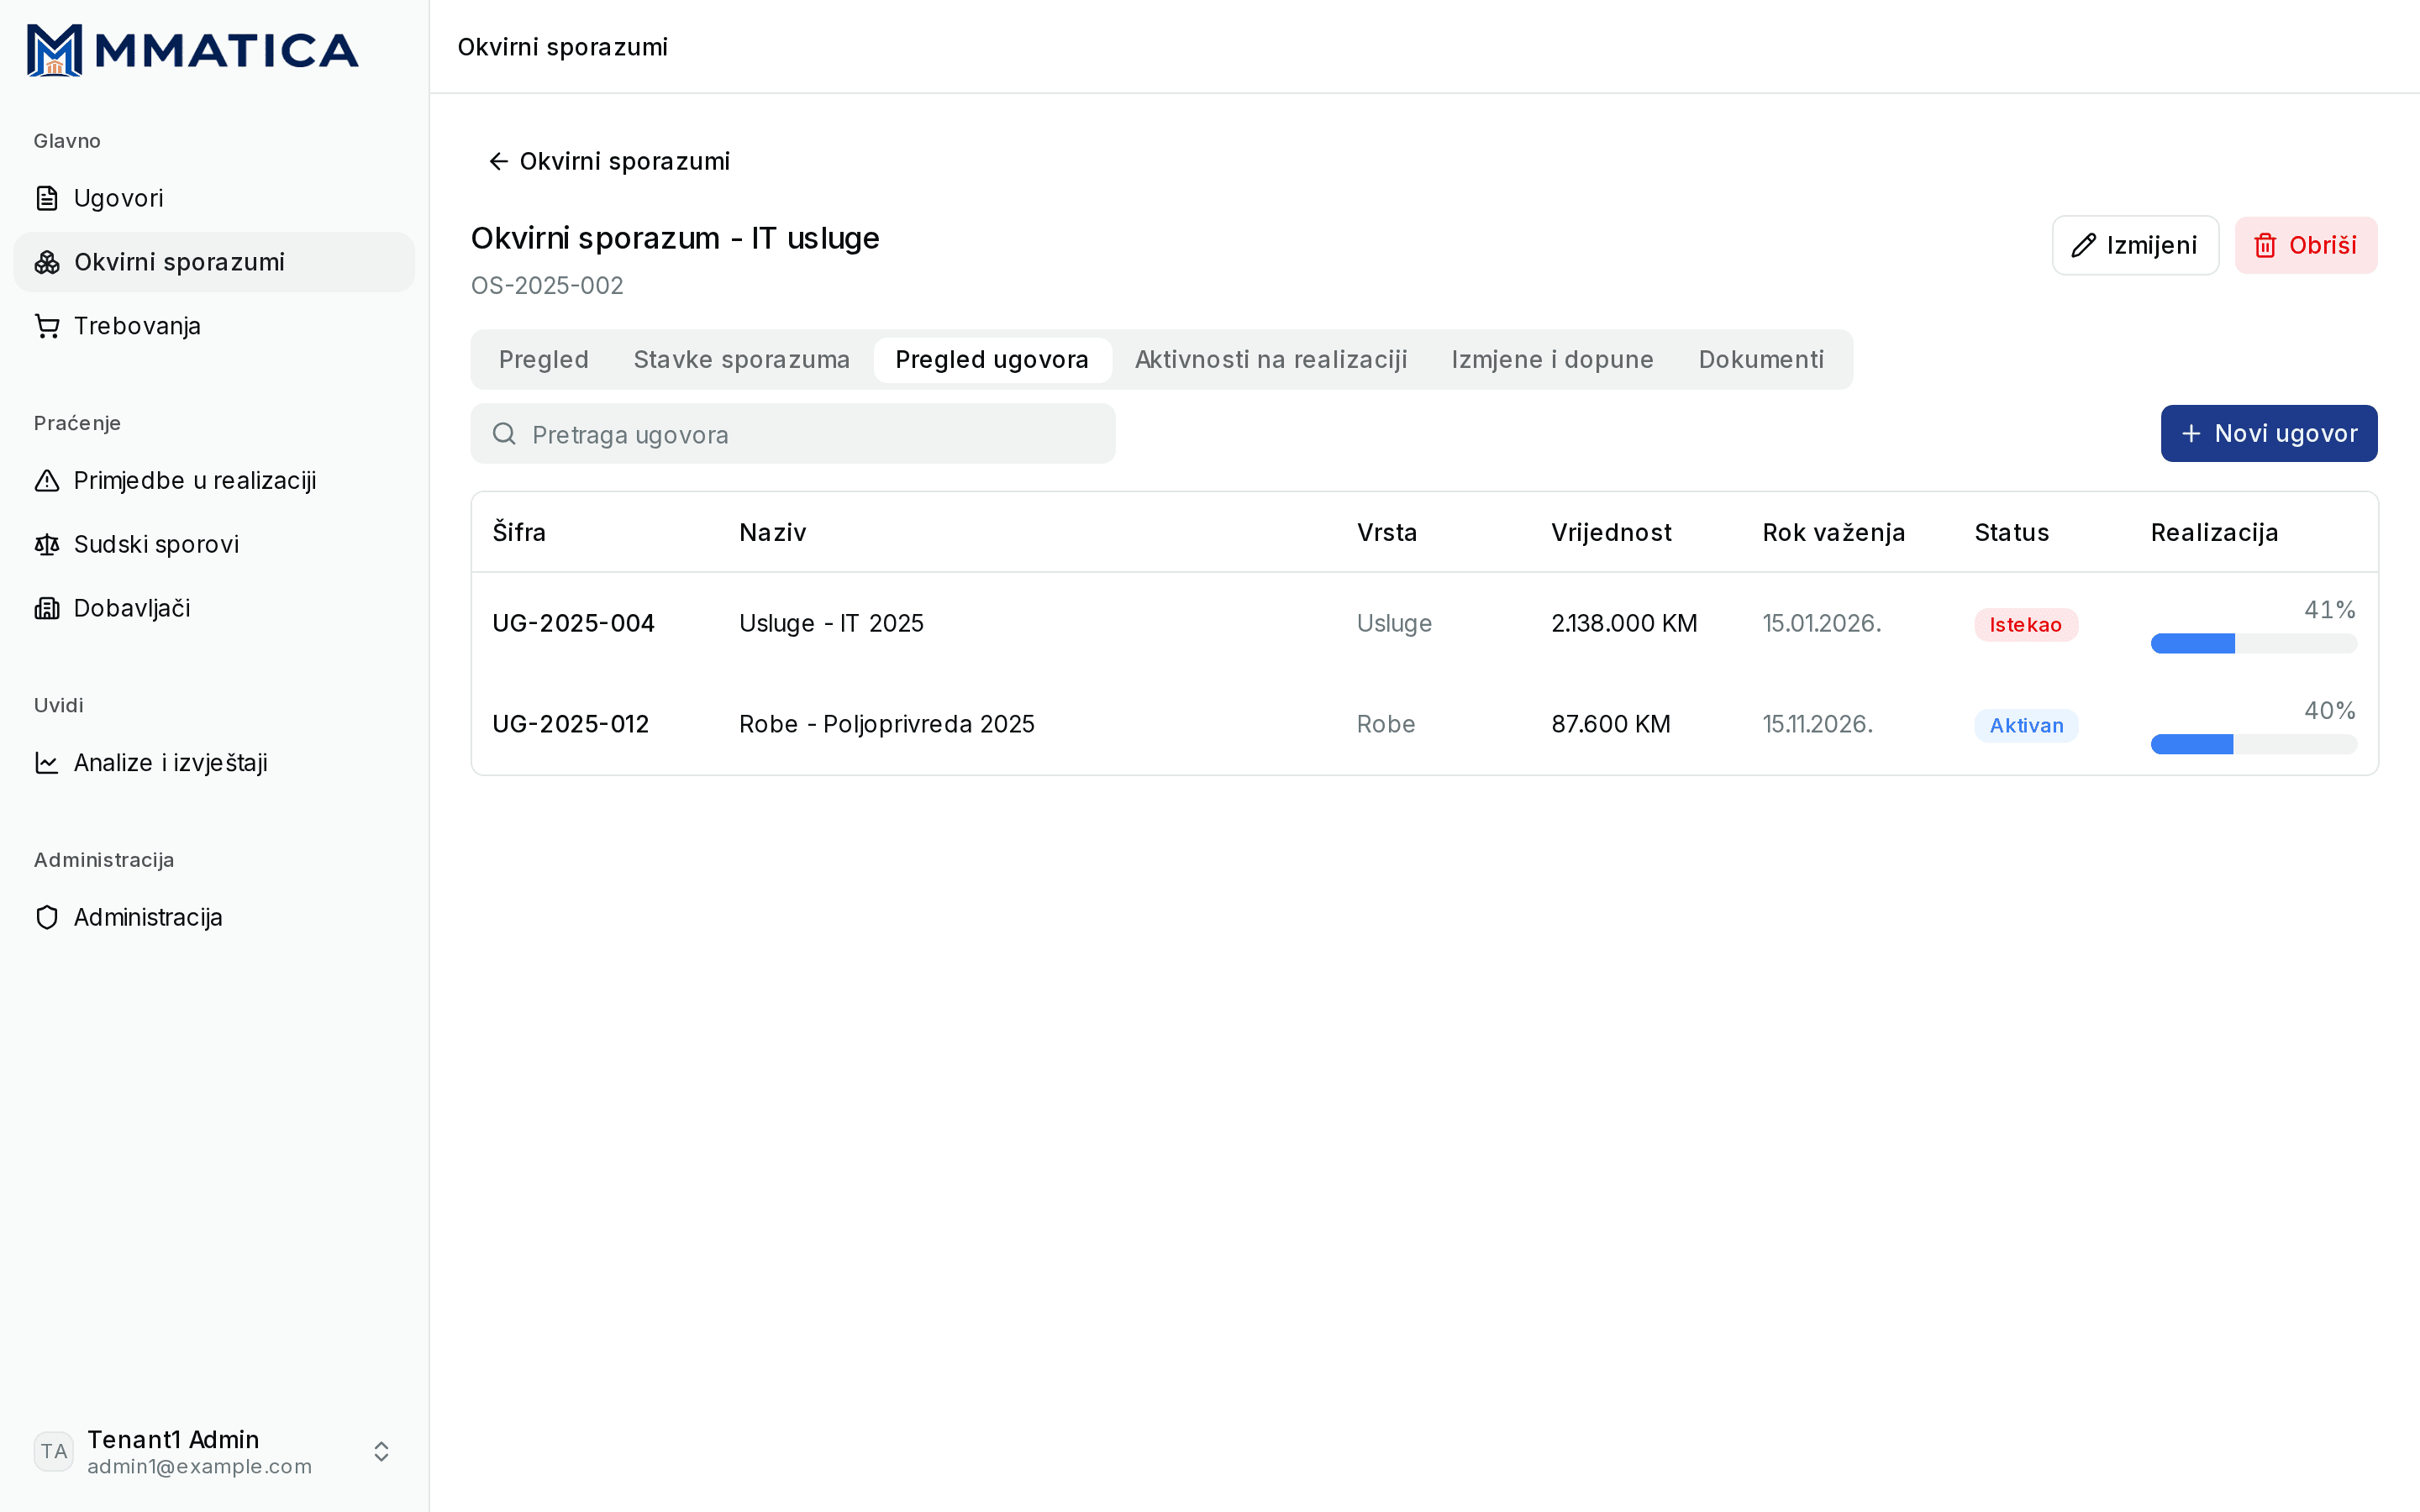Image resolution: width=2420 pixels, height=1512 pixels.
Task: Click the TA user avatar
Action: coord(54,1451)
